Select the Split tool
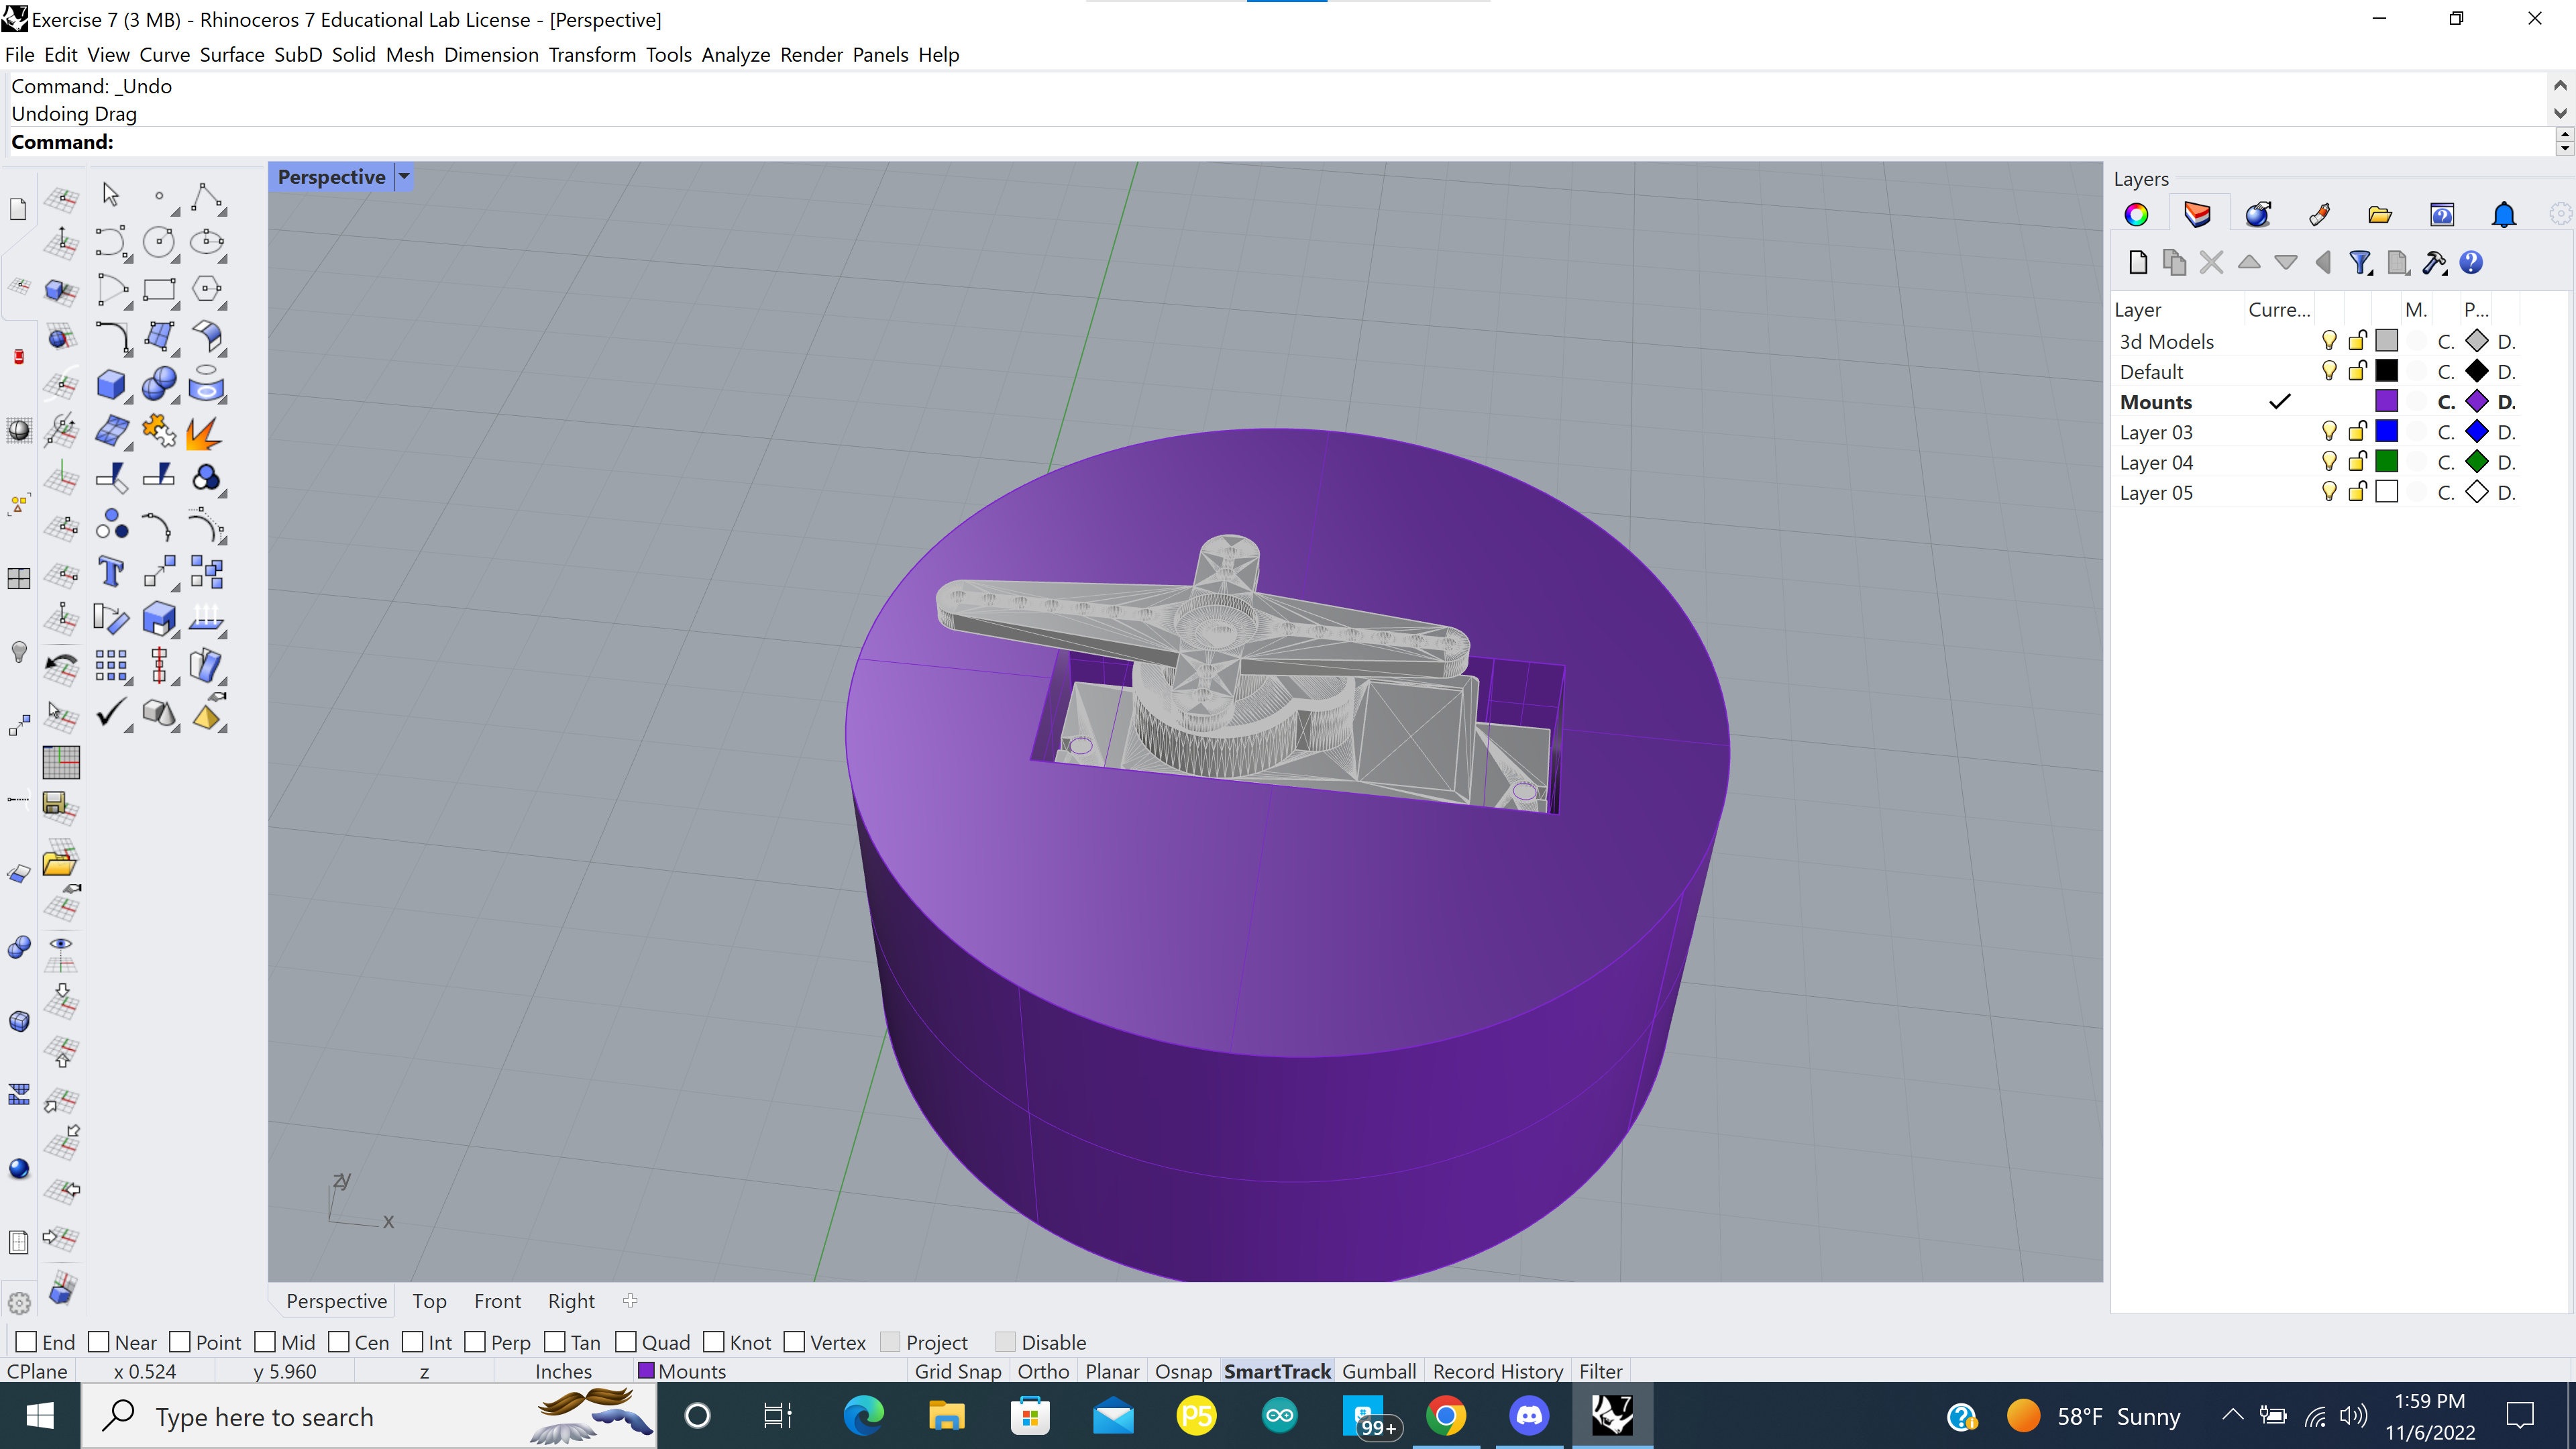 coord(159,477)
